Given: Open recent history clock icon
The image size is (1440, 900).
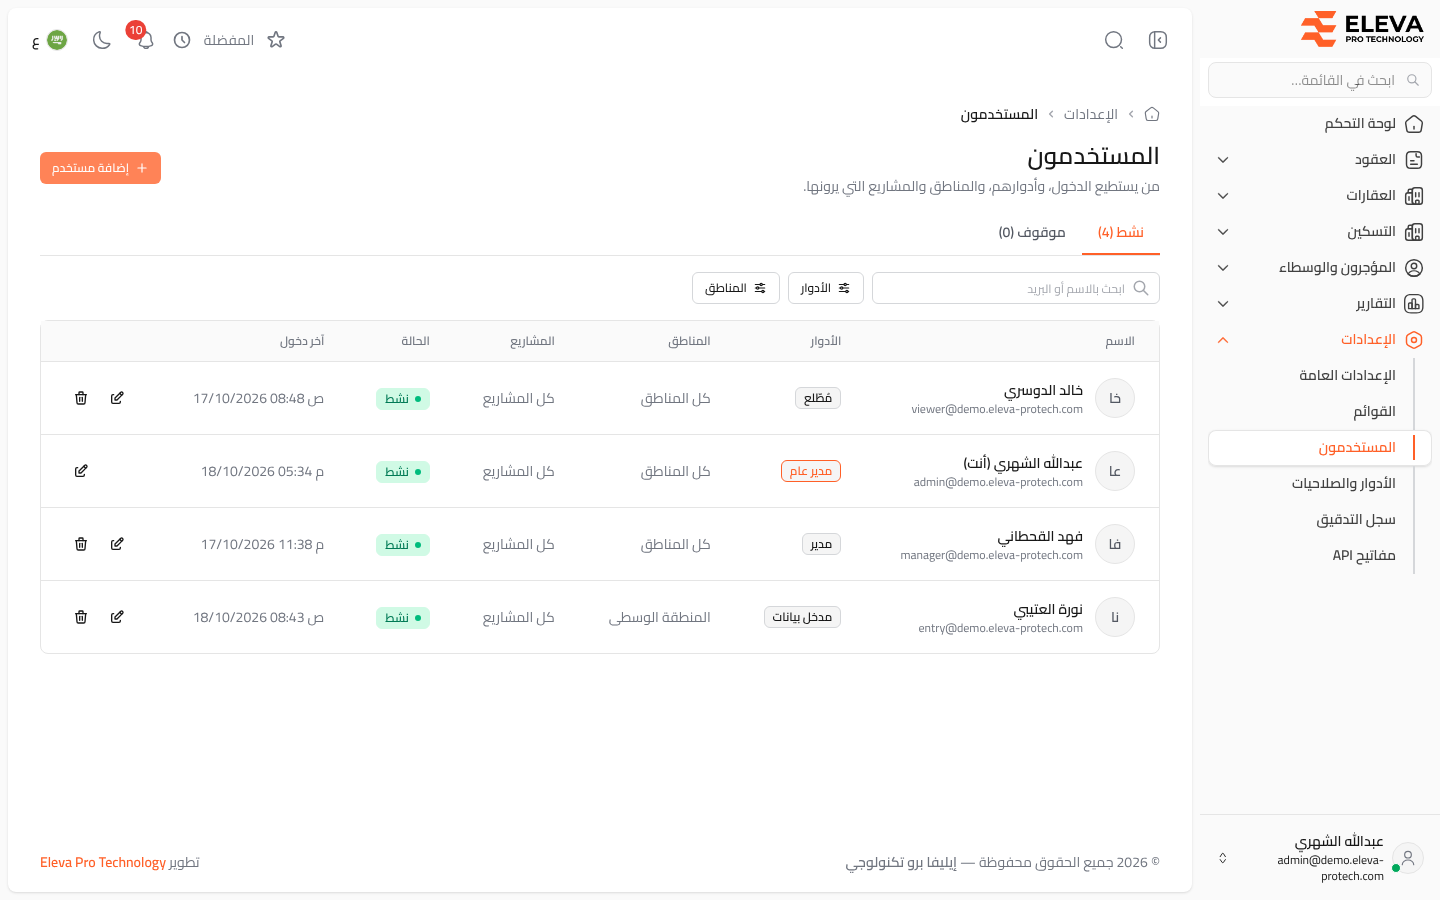Looking at the screenshot, I should (x=182, y=40).
